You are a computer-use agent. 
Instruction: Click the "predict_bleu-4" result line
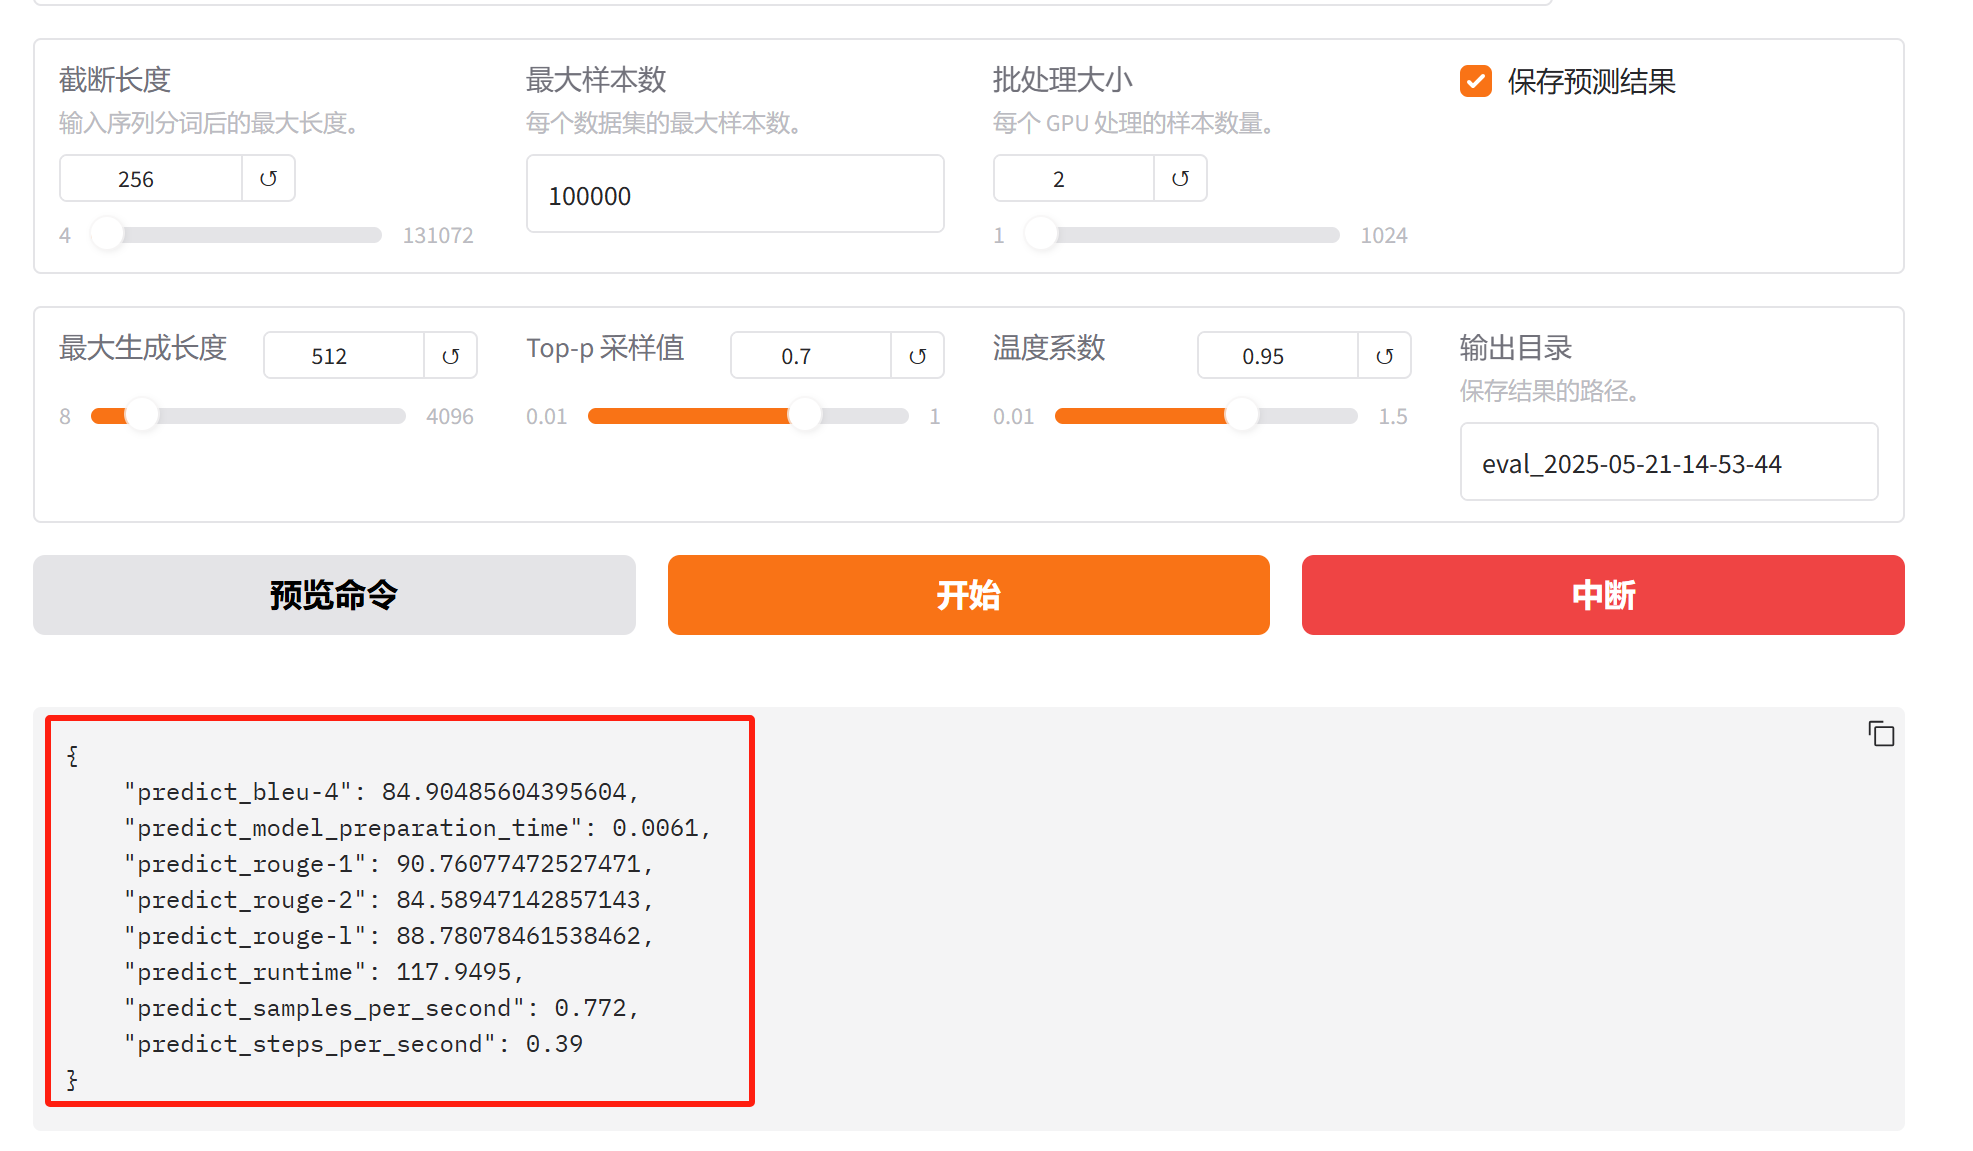(x=382, y=792)
